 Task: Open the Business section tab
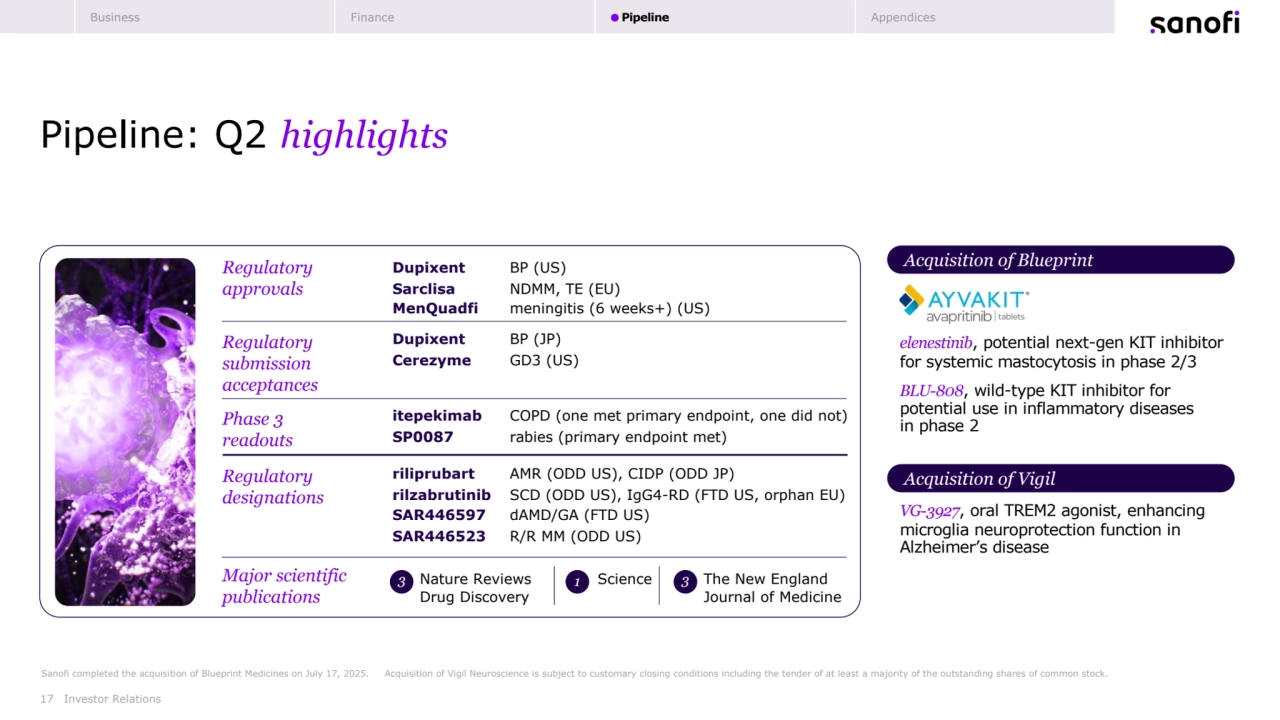204,17
